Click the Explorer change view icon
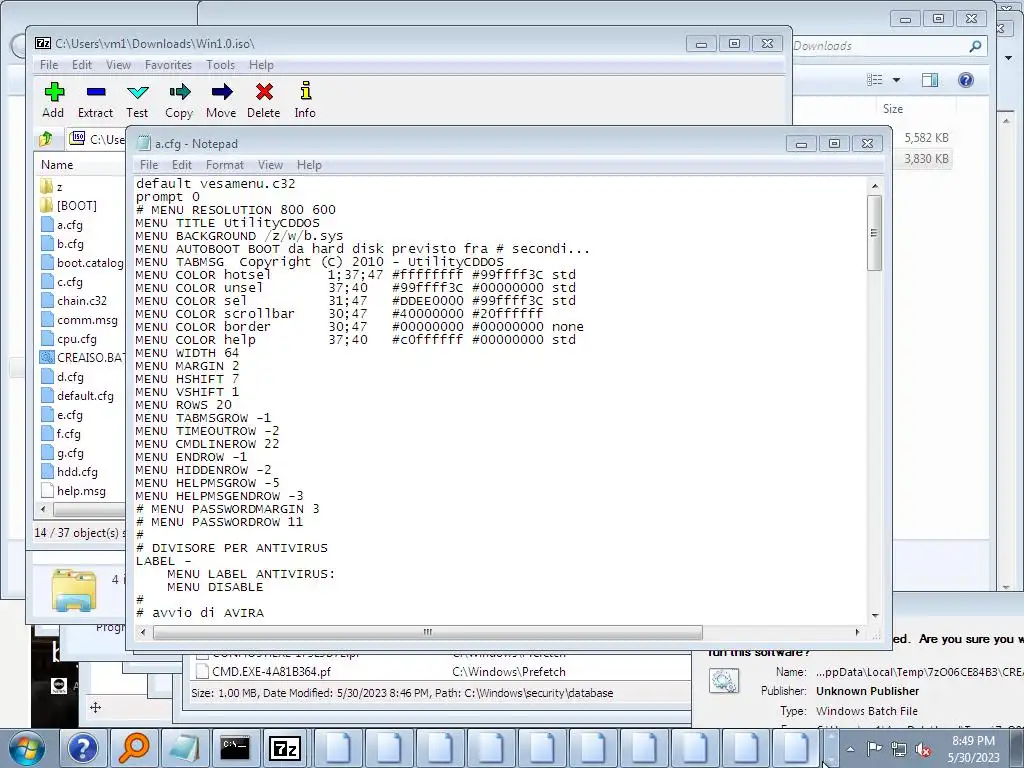 coord(874,80)
